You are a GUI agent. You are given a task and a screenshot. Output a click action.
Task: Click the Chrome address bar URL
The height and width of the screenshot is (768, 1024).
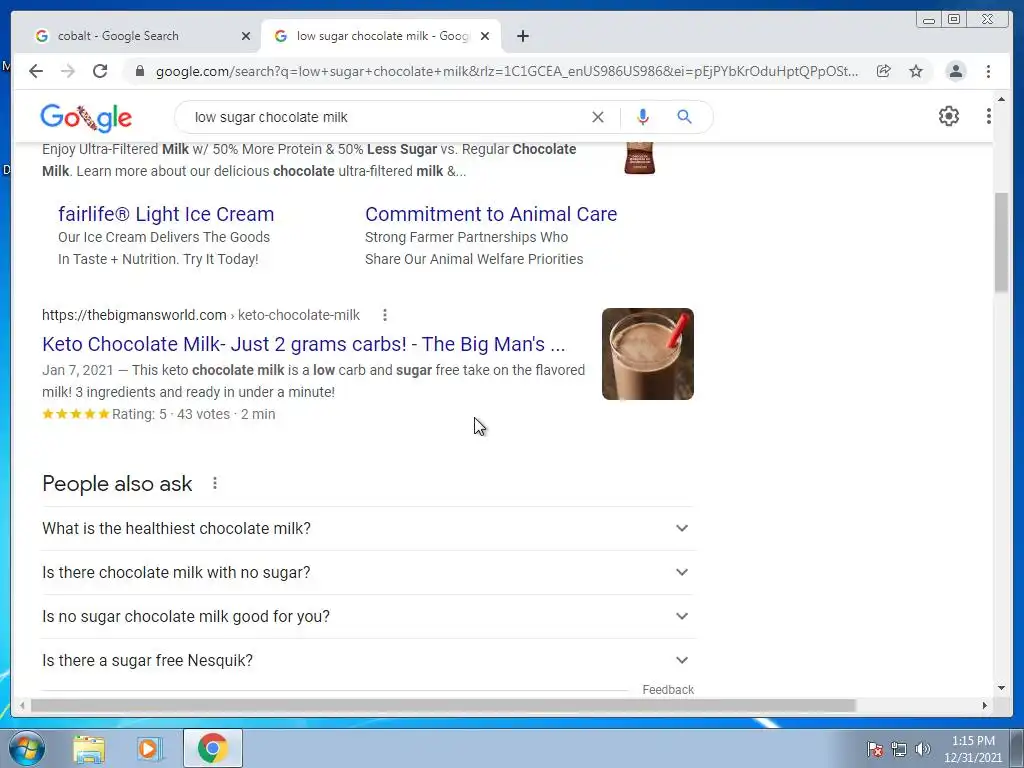pyautogui.click(x=507, y=71)
